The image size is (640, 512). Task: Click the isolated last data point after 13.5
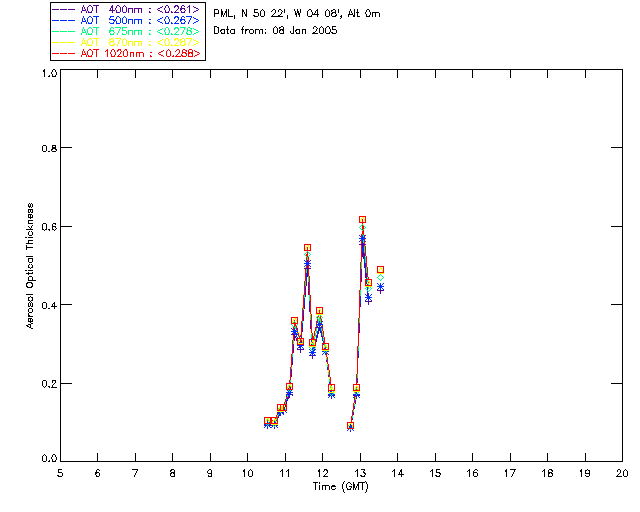point(380,269)
